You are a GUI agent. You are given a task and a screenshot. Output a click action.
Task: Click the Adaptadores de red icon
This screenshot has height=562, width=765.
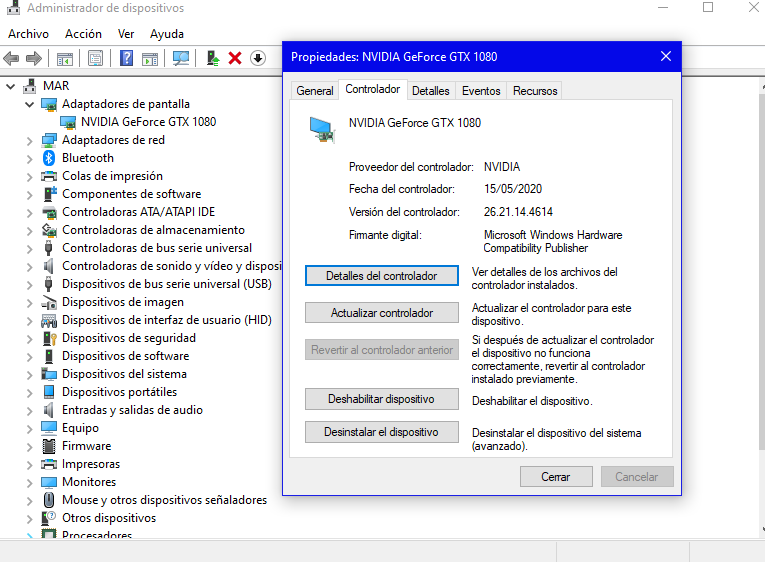(x=49, y=140)
